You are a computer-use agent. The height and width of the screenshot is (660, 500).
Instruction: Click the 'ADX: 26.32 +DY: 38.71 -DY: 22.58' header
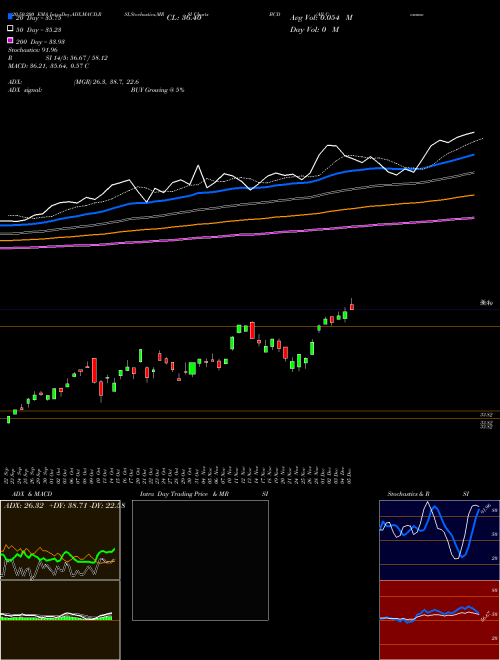[x=64, y=506]
